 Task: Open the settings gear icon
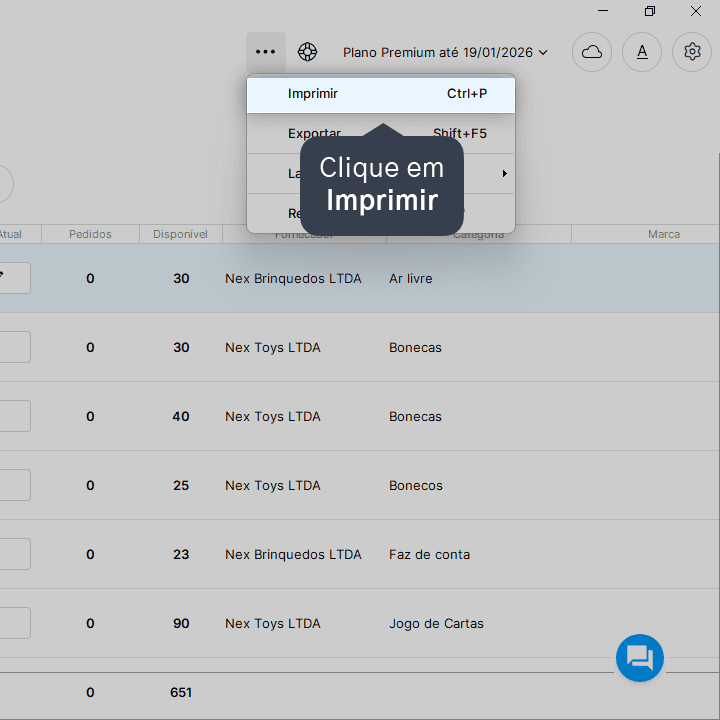click(692, 52)
